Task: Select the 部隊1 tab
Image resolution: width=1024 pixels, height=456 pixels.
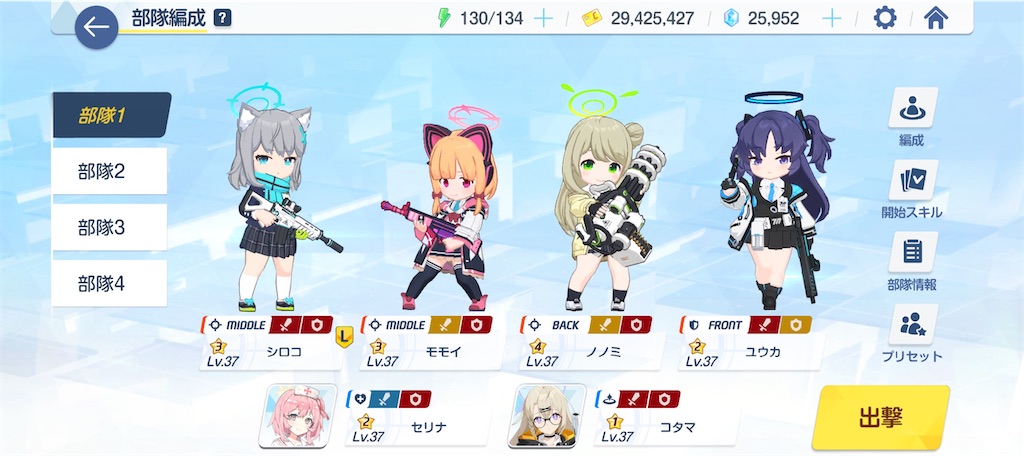Action: click(x=112, y=116)
